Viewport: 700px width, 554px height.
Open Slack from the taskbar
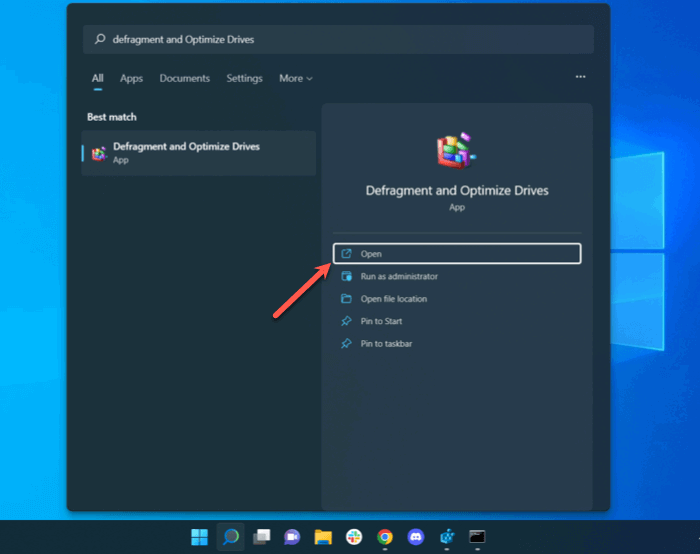click(x=354, y=537)
